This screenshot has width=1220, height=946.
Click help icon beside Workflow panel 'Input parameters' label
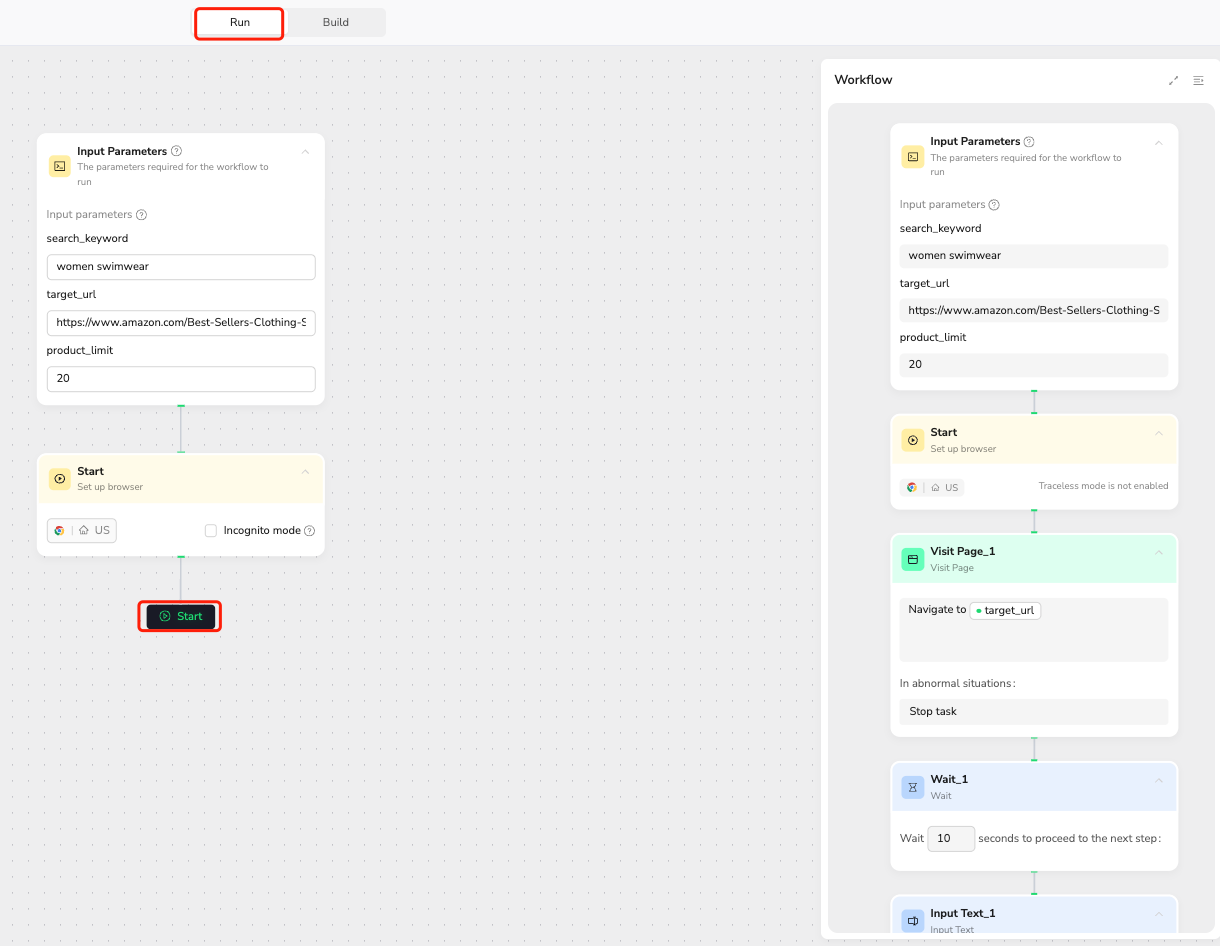tap(994, 205)
